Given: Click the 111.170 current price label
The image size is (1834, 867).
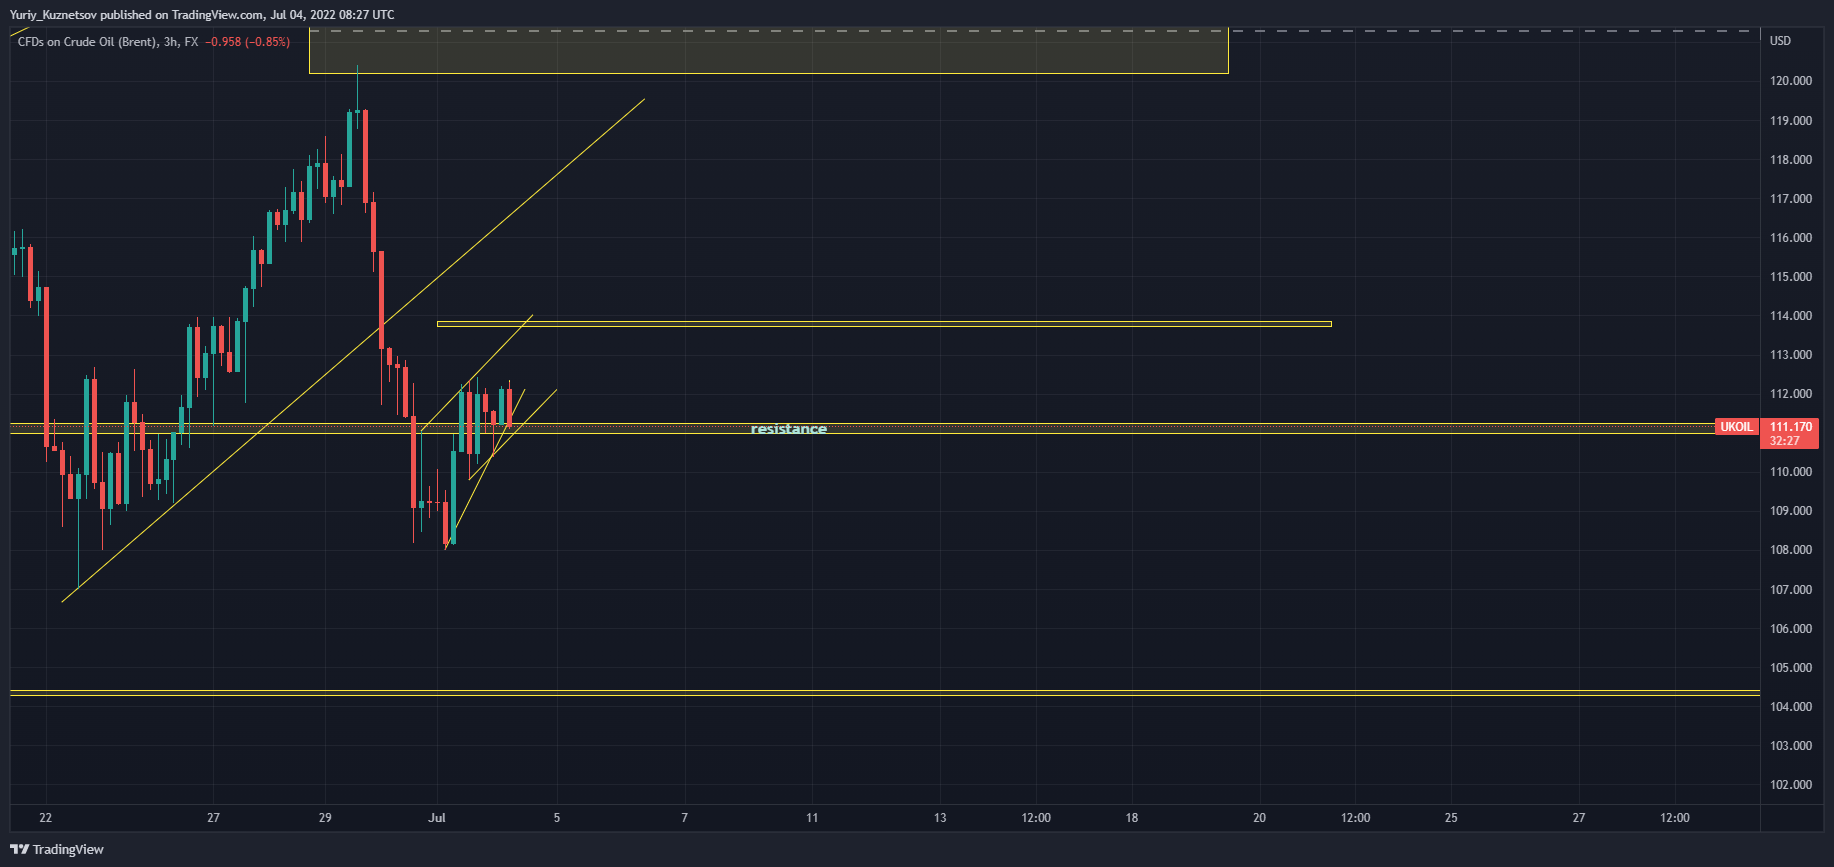Looking at the screenshot, I should (1790, 427).
